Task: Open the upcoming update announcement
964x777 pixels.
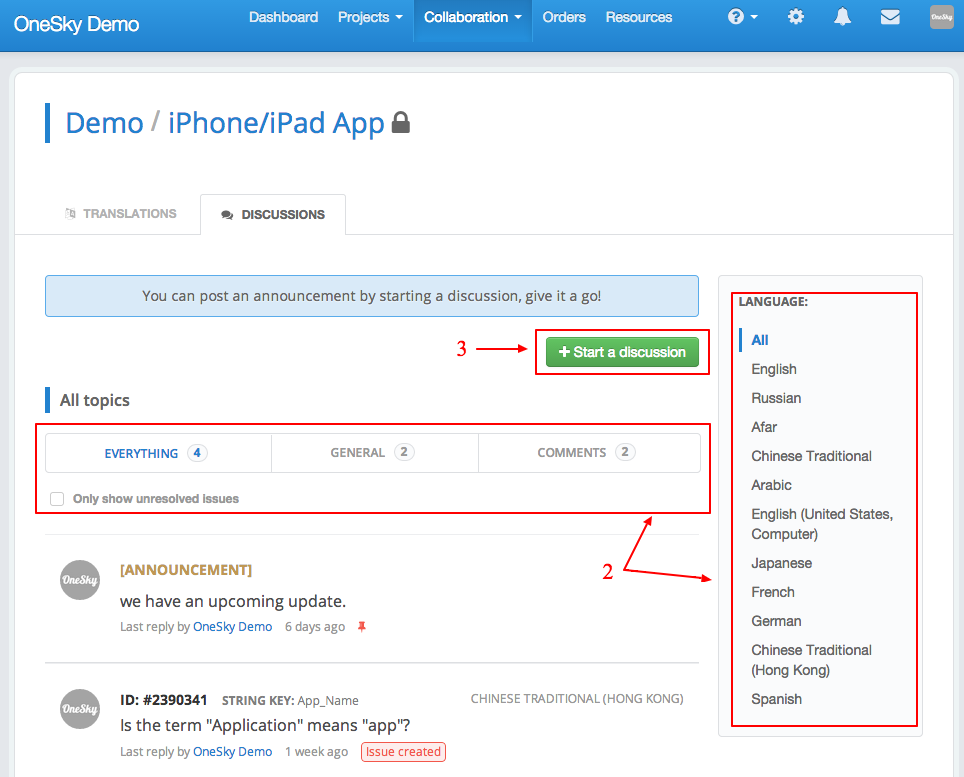Action: coord(233,601)
